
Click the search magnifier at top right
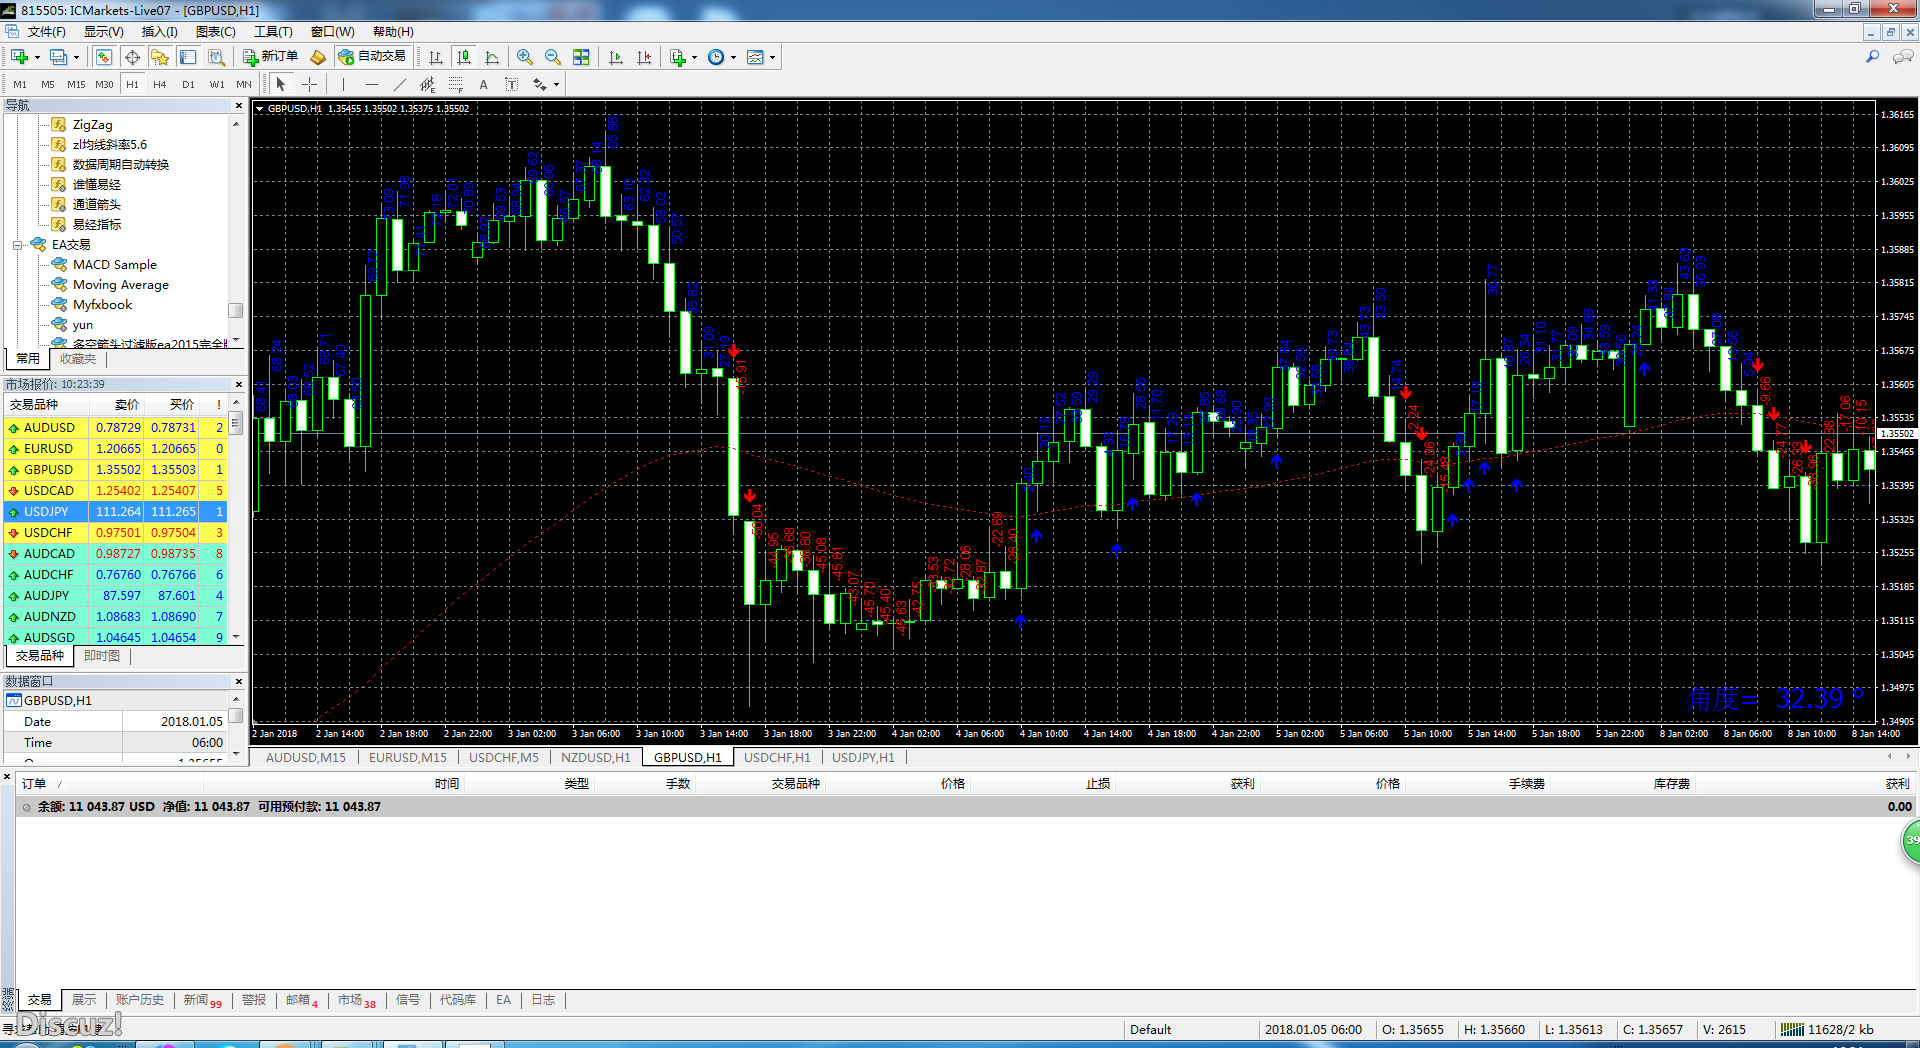[x=1872, y=57]
